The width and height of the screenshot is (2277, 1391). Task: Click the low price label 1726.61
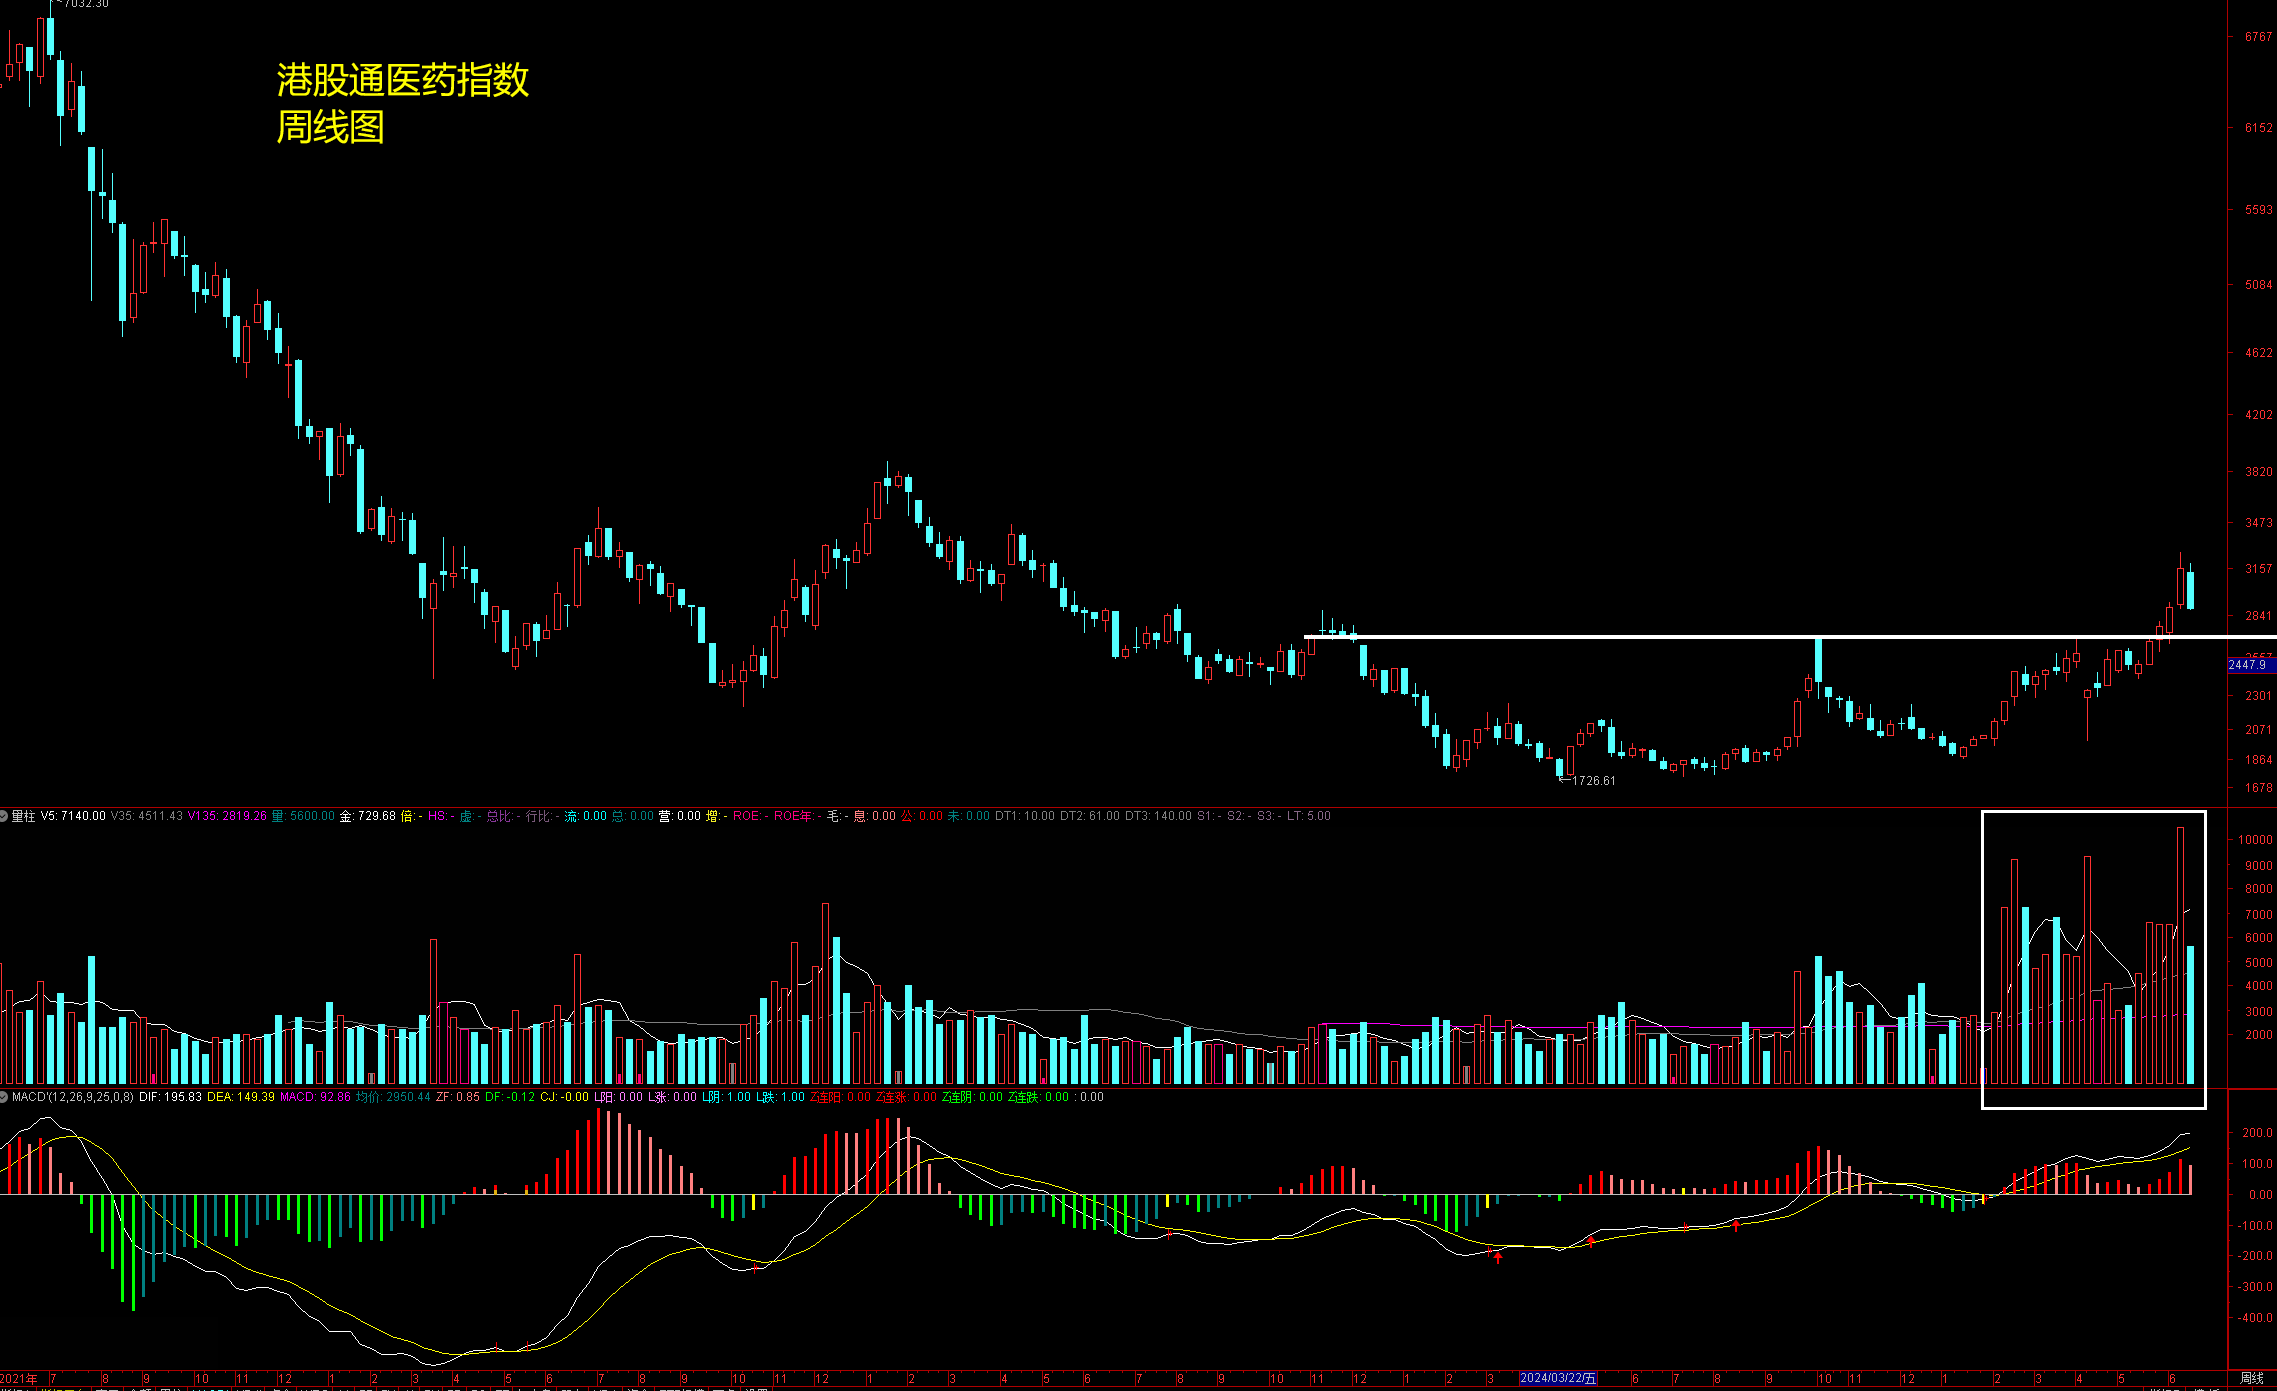1593,781
